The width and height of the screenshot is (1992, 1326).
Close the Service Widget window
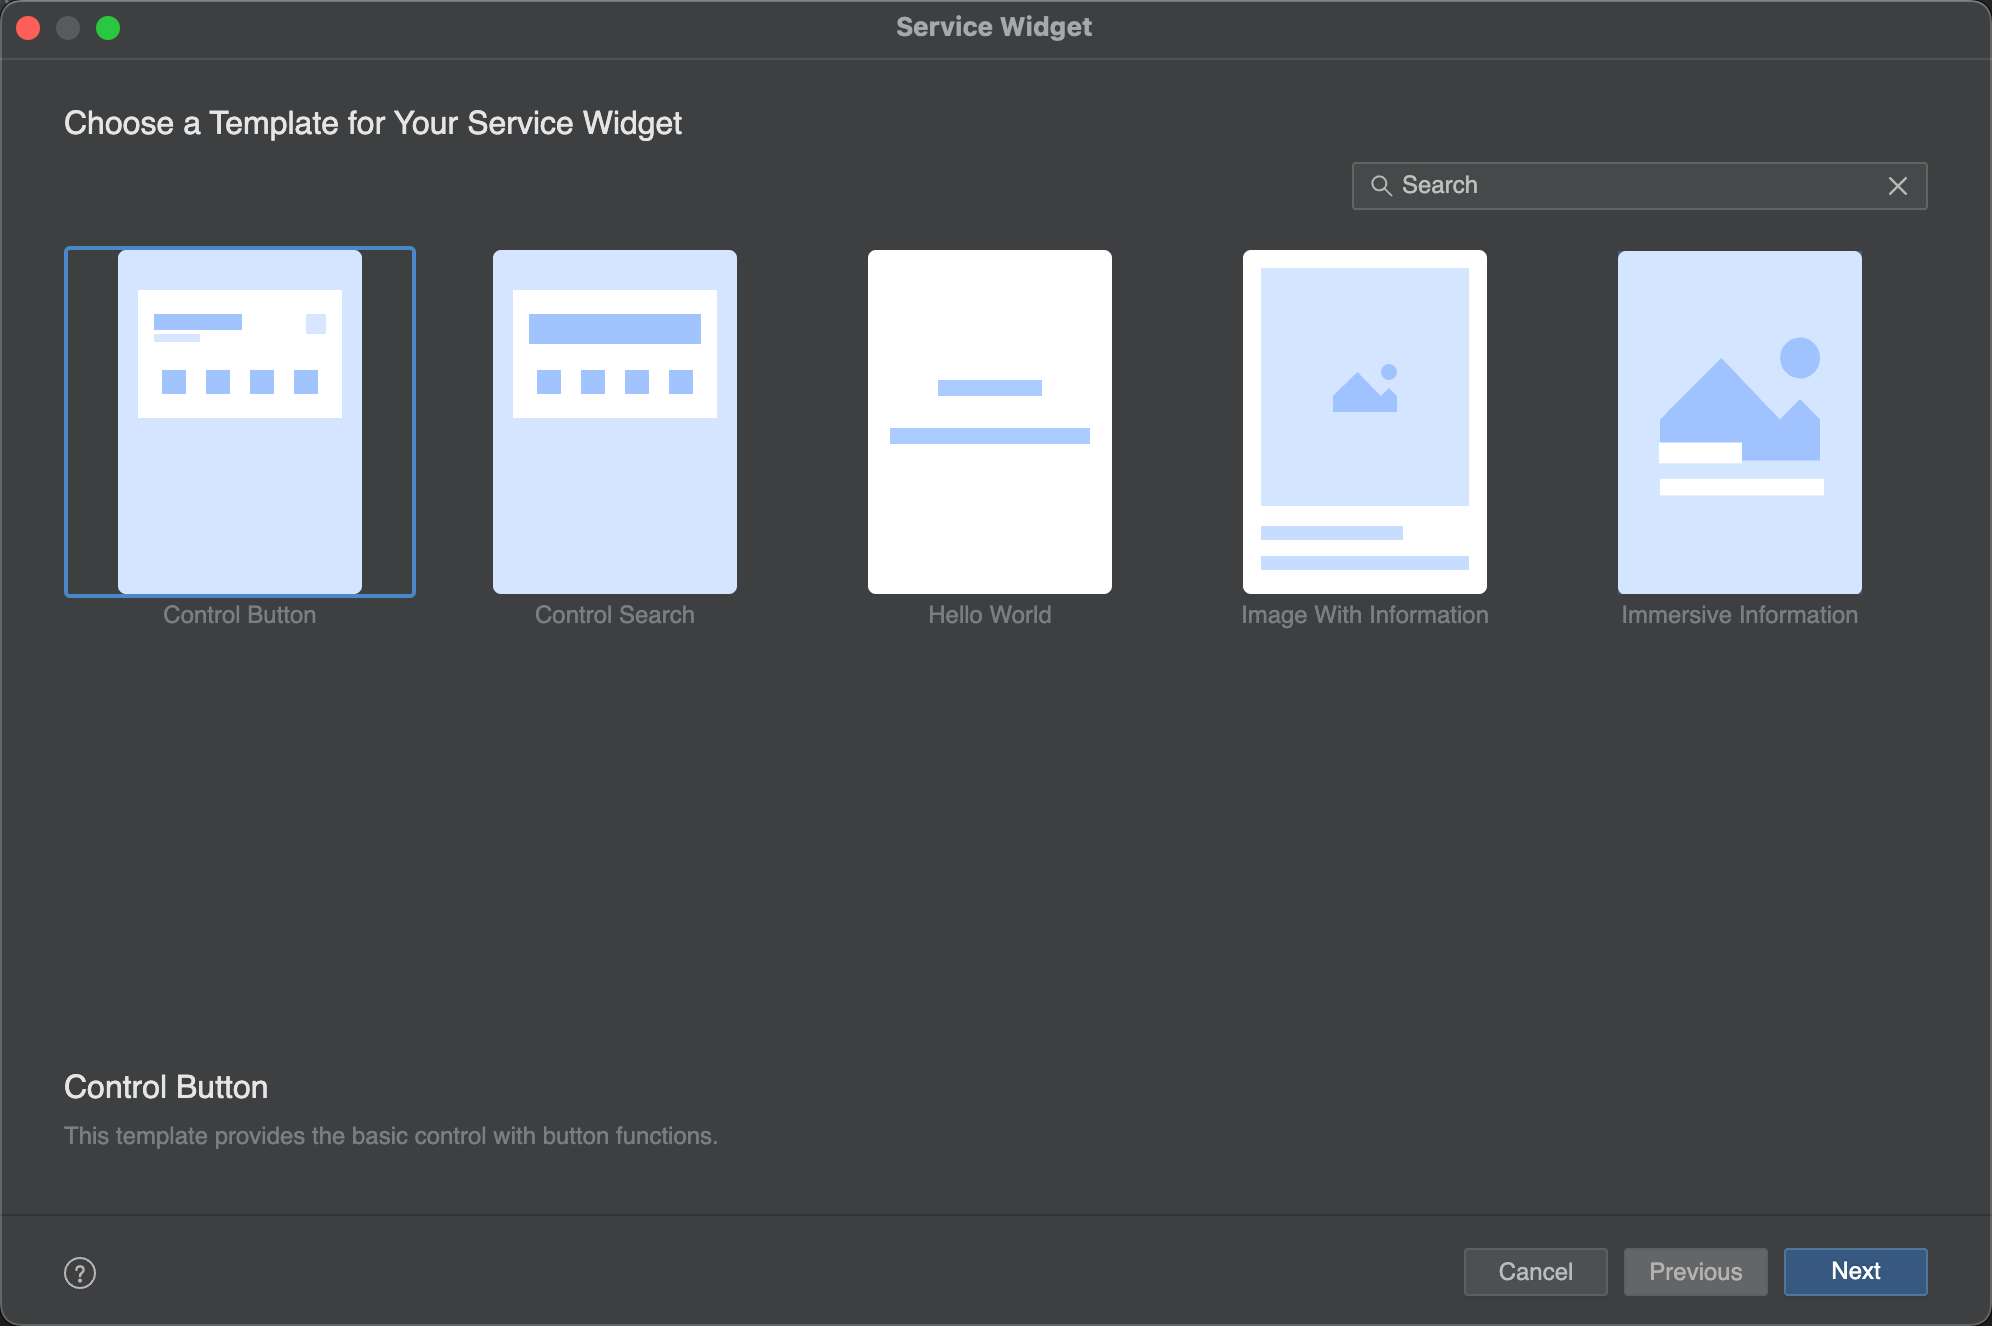[28, 28]
